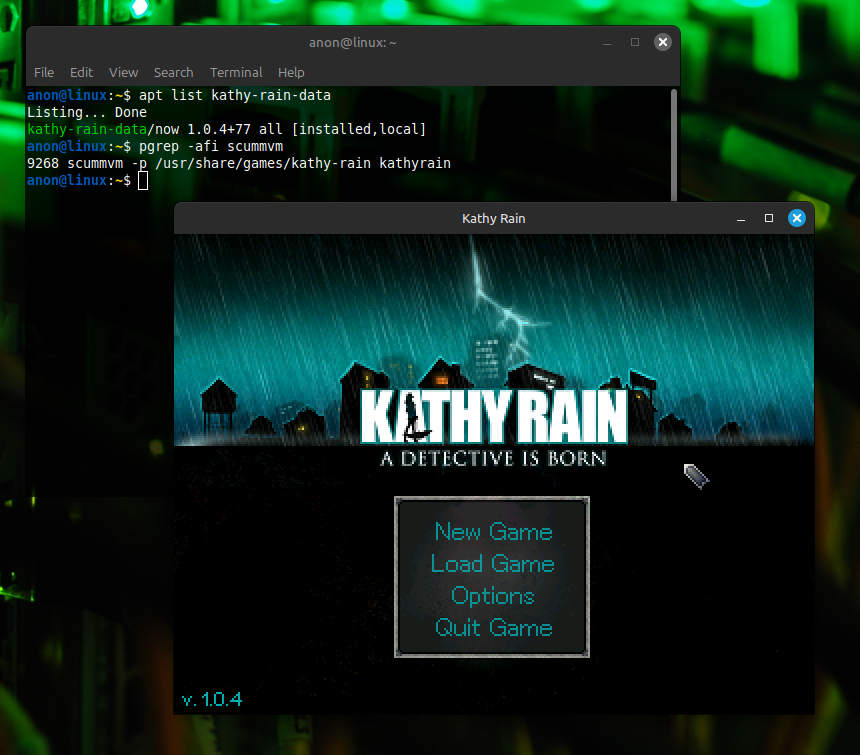Image resolution: width=860 pixels, height=755 pixels.
Task: Click the anon@linux terminal title bar
Action: [x=352, y=42]
